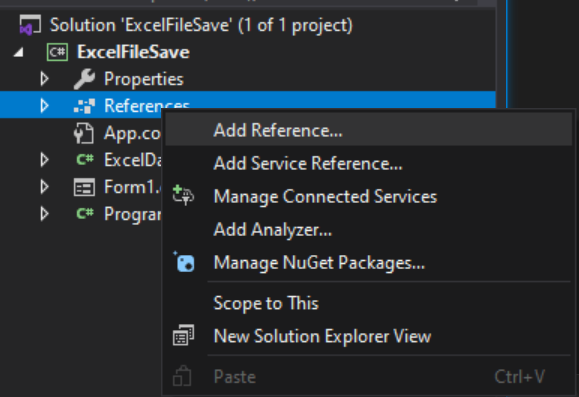Collapse the ExcelFileSave project node
The image size is (579, 397).
pos(18,53)
